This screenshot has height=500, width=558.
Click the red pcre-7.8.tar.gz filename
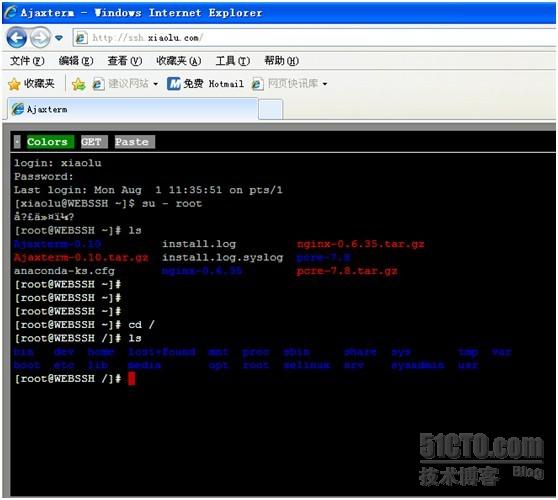coord(347,271)
